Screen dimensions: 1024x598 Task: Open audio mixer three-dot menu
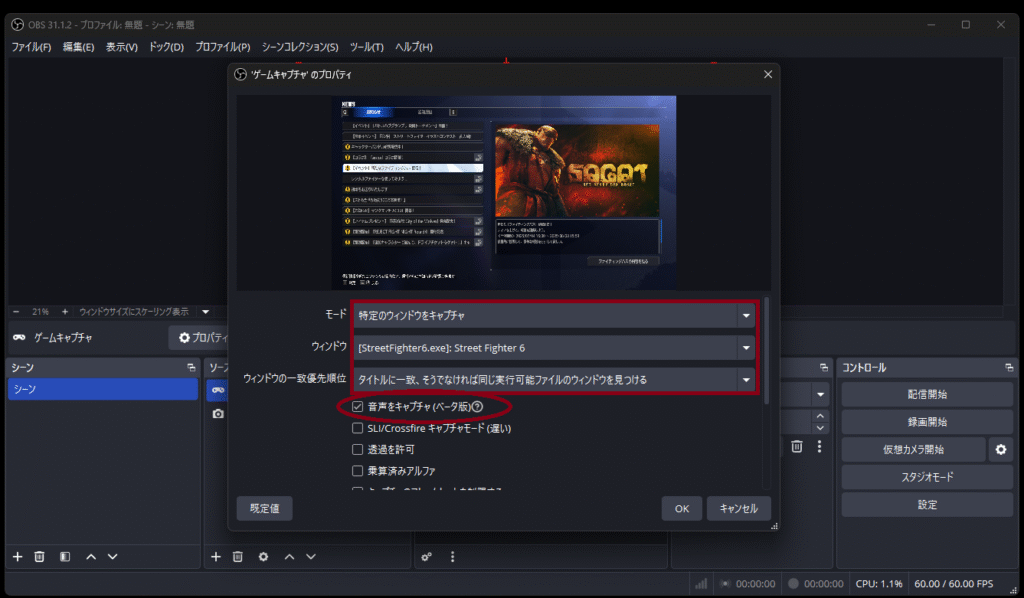click(x=453, y=557)
